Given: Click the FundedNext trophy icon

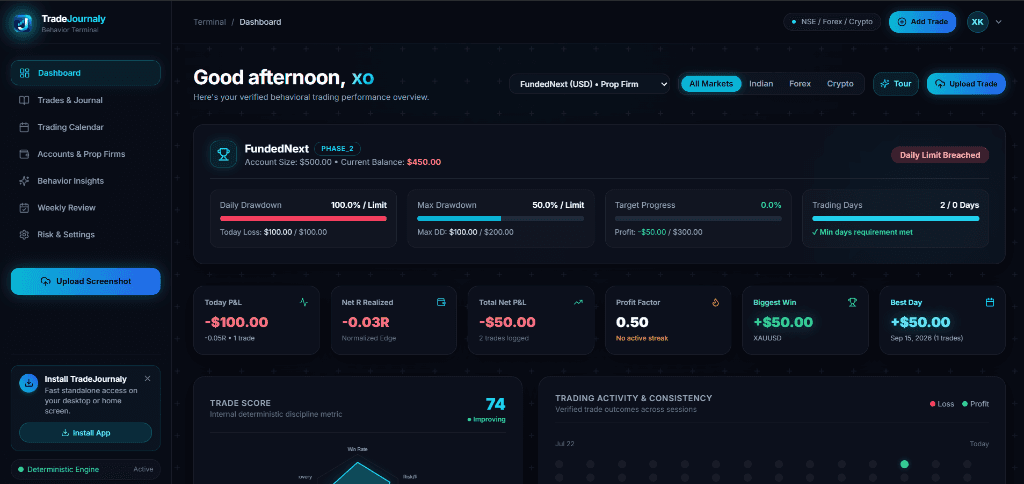Looking at the screenshot, I should click(223, 154).
